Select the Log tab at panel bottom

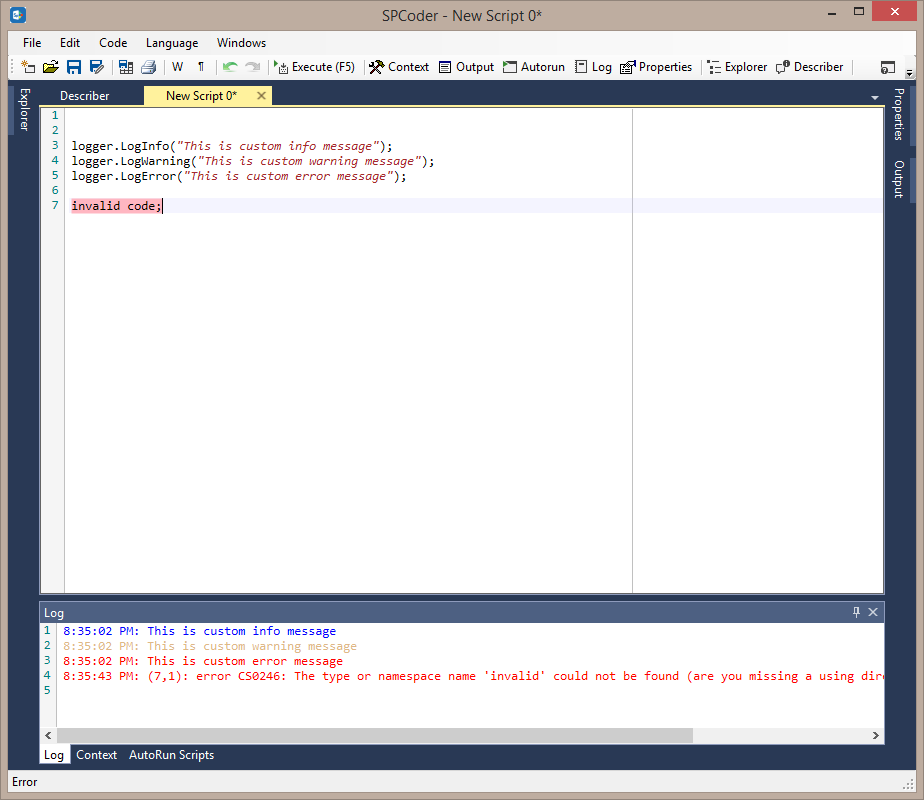click(54, 755)
